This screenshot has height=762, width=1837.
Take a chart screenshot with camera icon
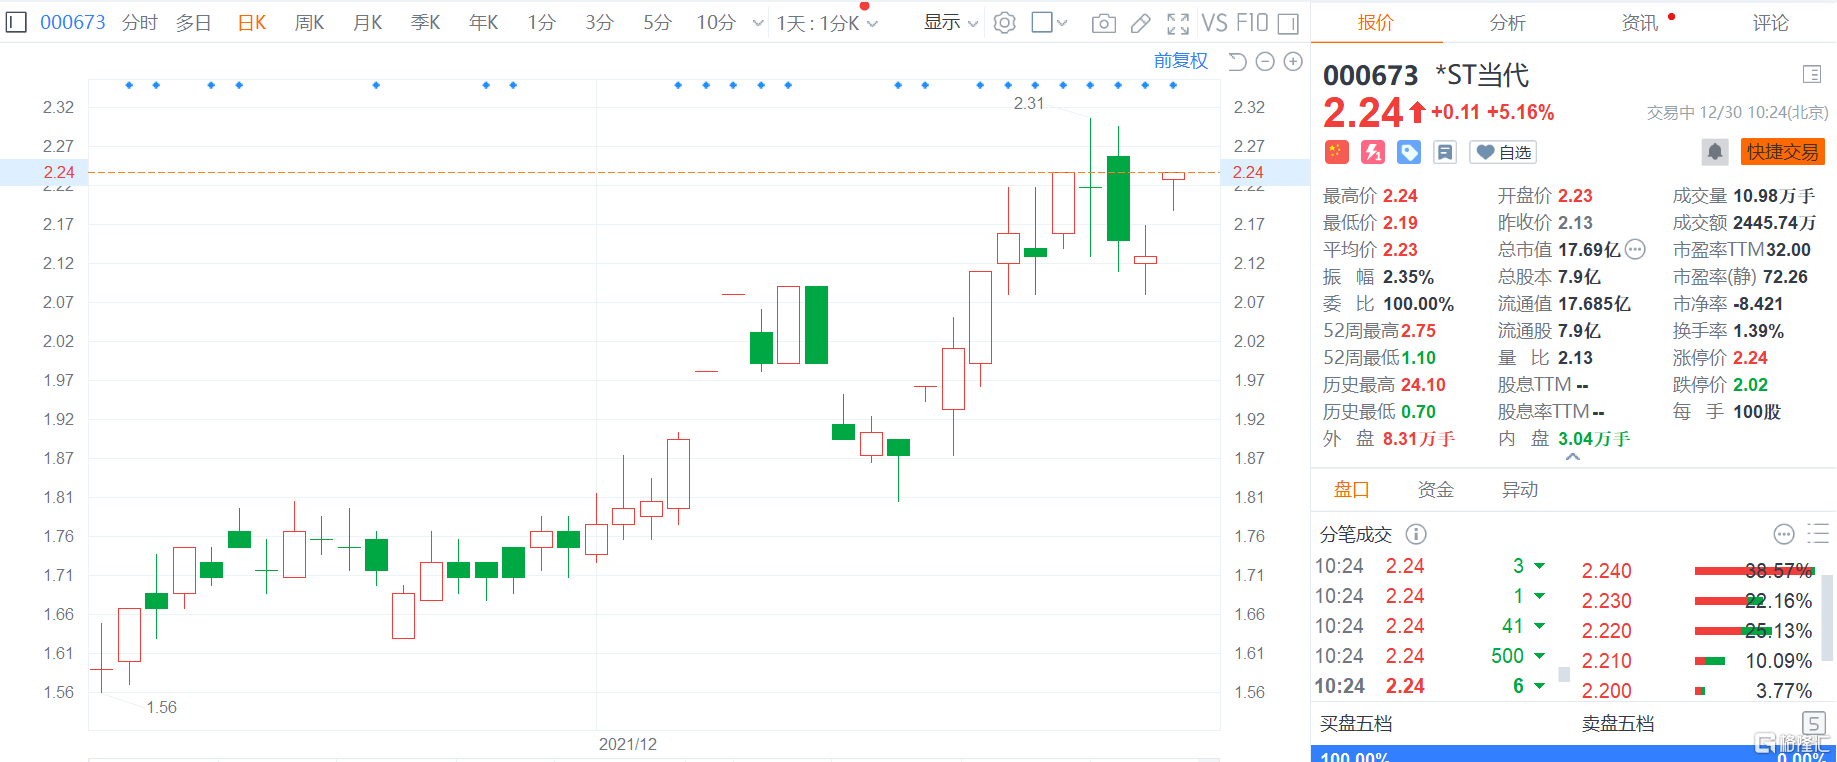click(x=1103, y=23)
